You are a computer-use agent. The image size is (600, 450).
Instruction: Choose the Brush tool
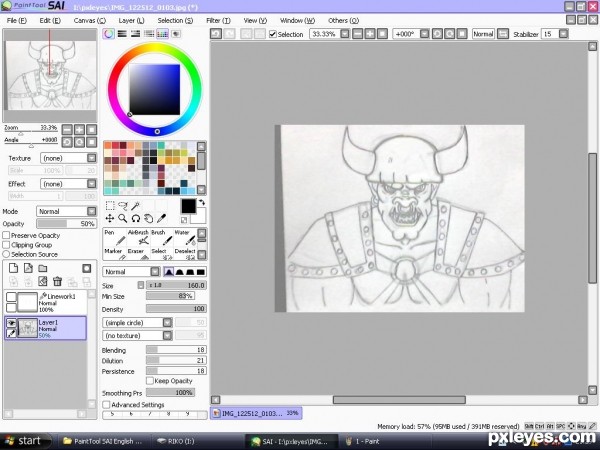click(161, 238)
